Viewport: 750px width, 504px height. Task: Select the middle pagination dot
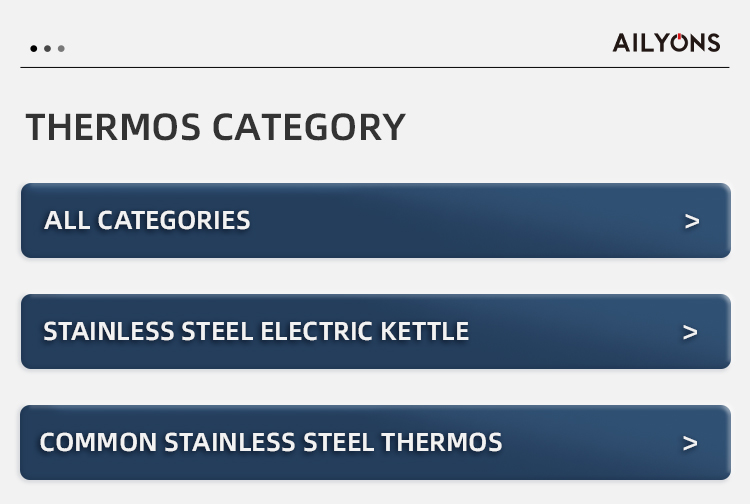[47, 48]
